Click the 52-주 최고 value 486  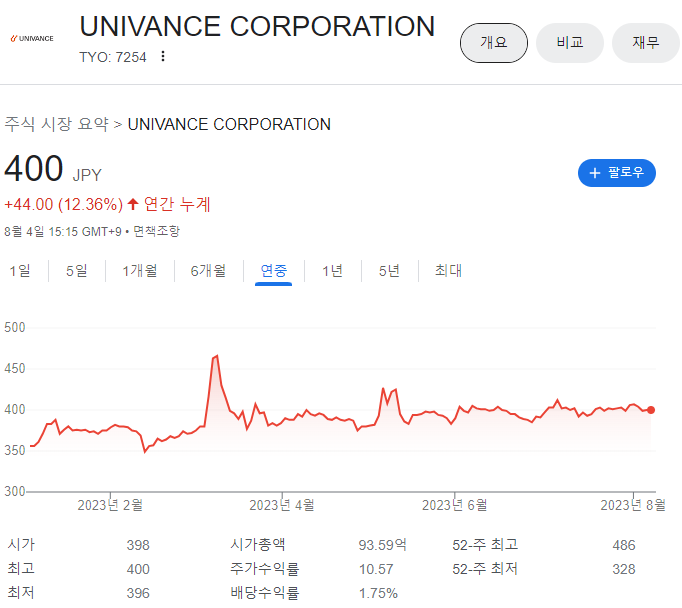point(624,545)
